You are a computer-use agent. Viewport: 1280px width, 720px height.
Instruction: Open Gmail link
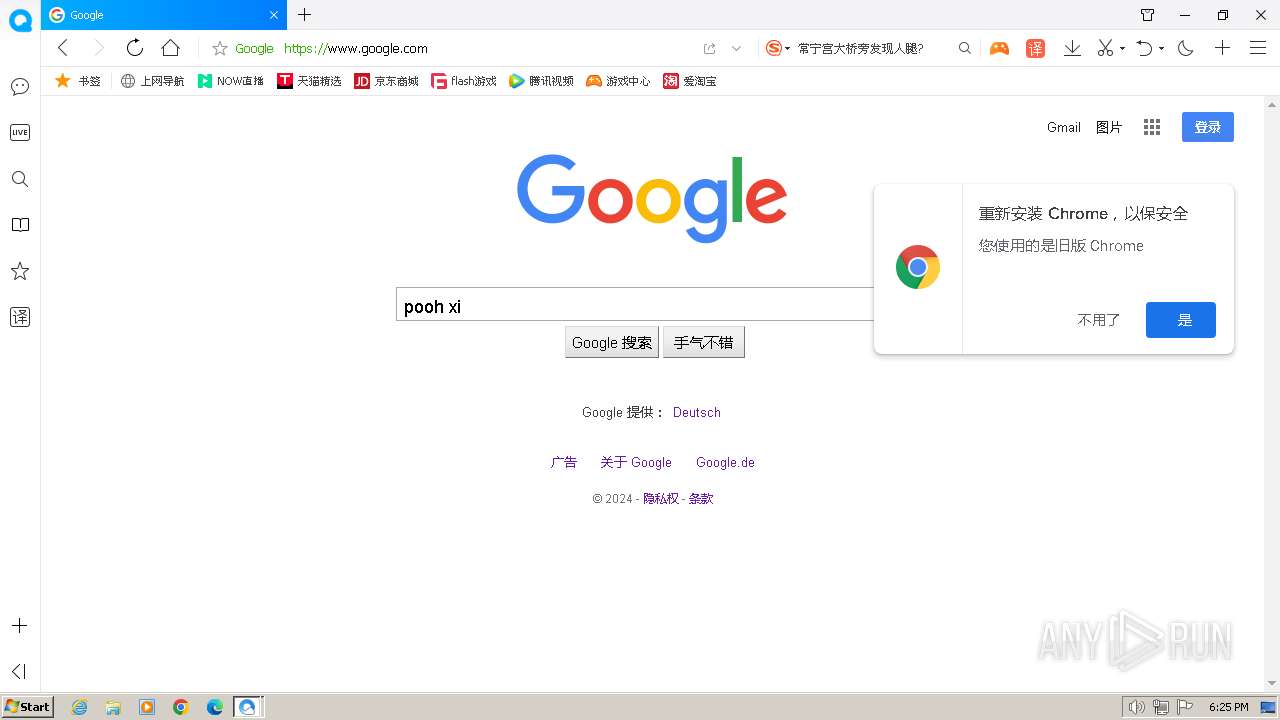(x=1064, y=127)
